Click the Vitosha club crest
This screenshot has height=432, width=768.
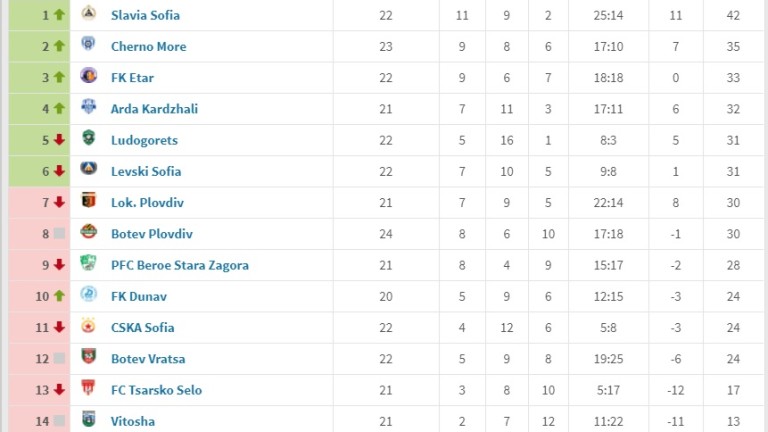(89, 420)
